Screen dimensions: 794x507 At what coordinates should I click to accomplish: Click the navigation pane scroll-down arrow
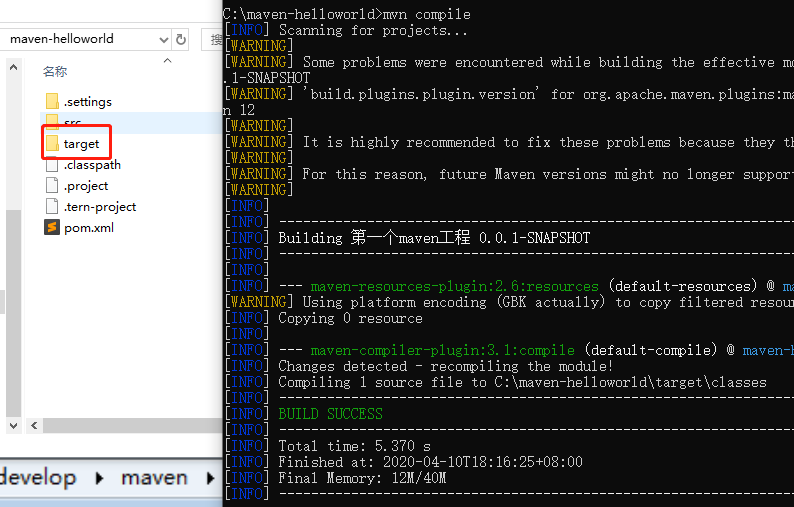pyautogui.click(x=14, y=425)
